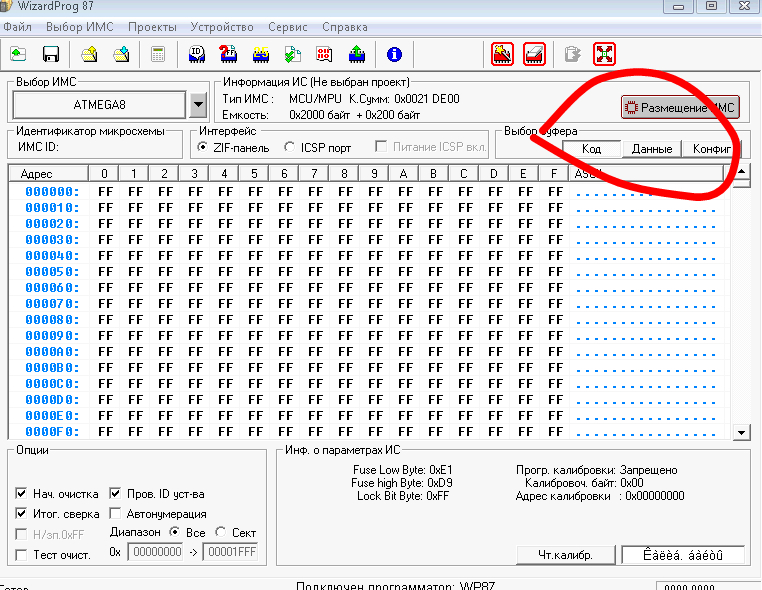Click the Размещение ИМС button
The image size is (762, 590).
pos(678,107)
